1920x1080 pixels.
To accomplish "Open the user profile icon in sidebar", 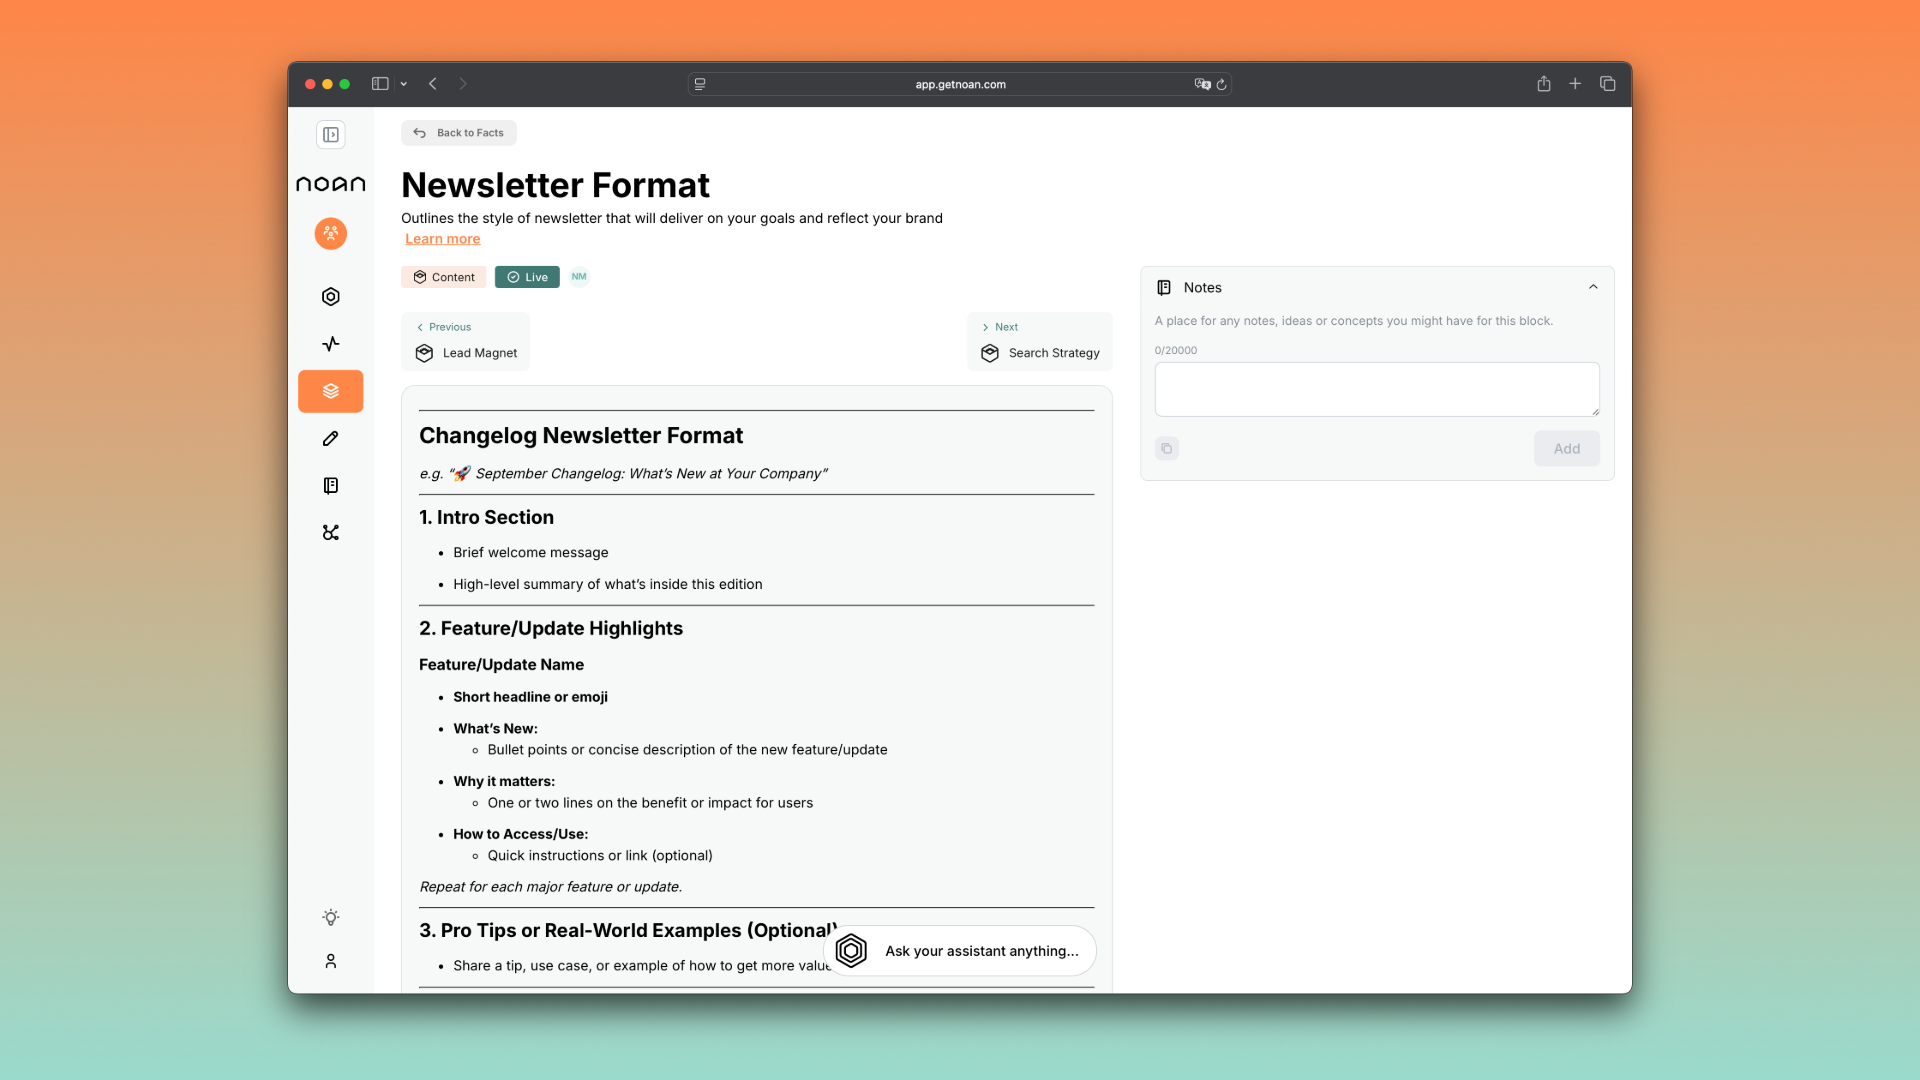I will [x=331, y=962].
